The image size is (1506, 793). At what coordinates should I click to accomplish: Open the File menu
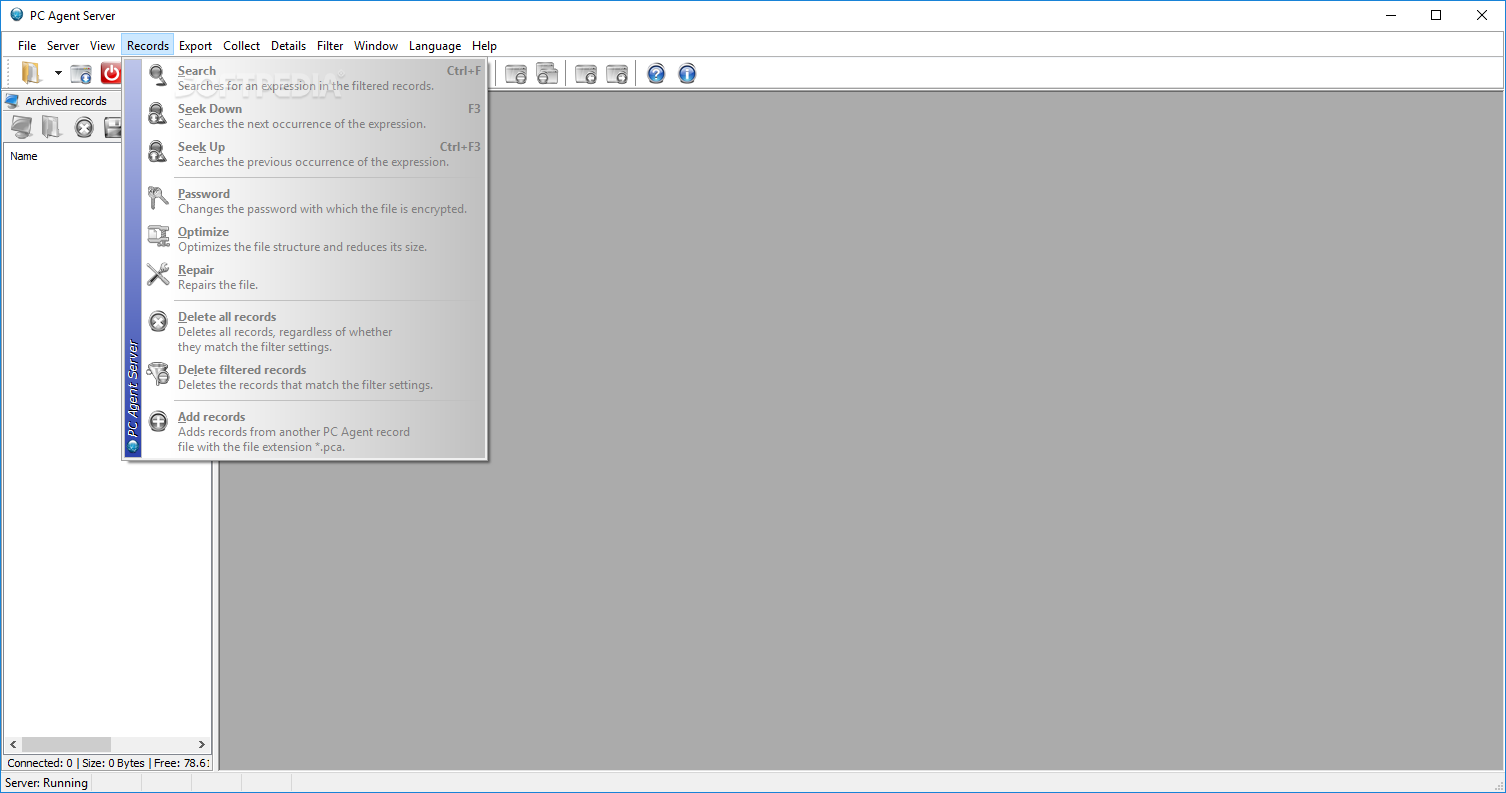27,46
